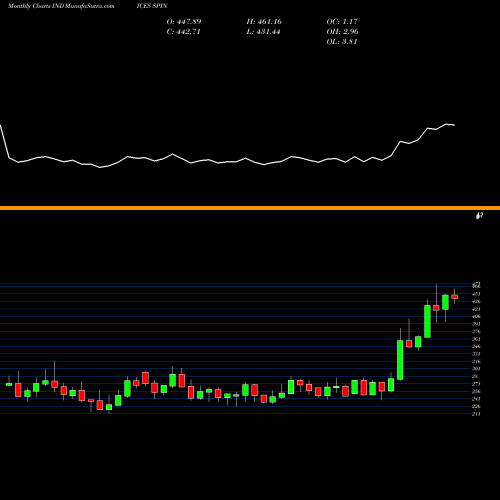Screen dimensions: 500x500
Task: Select the low value 'L: 431.44'
Action: tap(263, 32)
